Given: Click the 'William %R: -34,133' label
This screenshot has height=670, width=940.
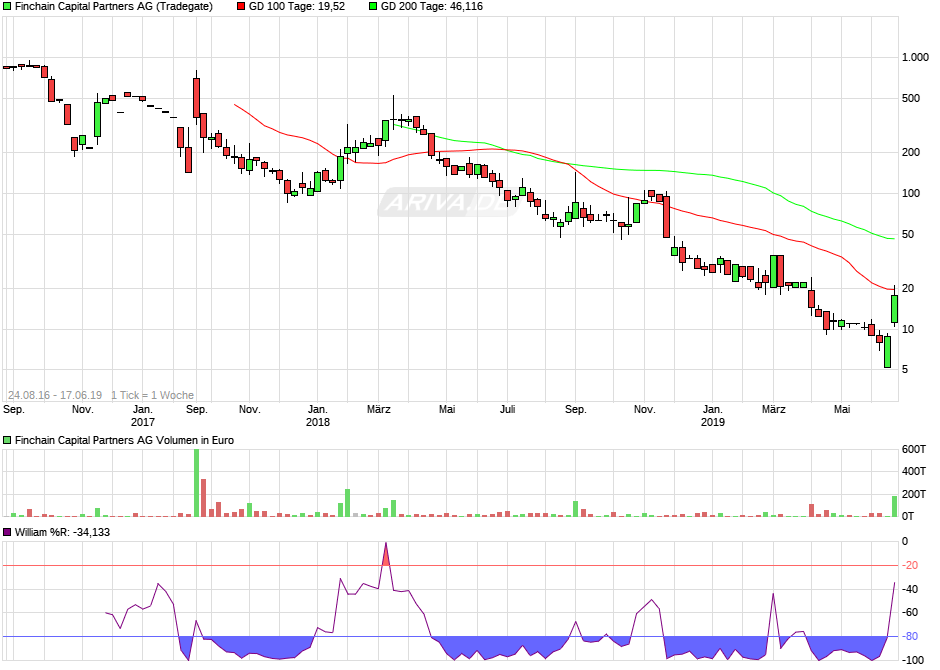Looking at the screenshot, I should click(62, 532).
